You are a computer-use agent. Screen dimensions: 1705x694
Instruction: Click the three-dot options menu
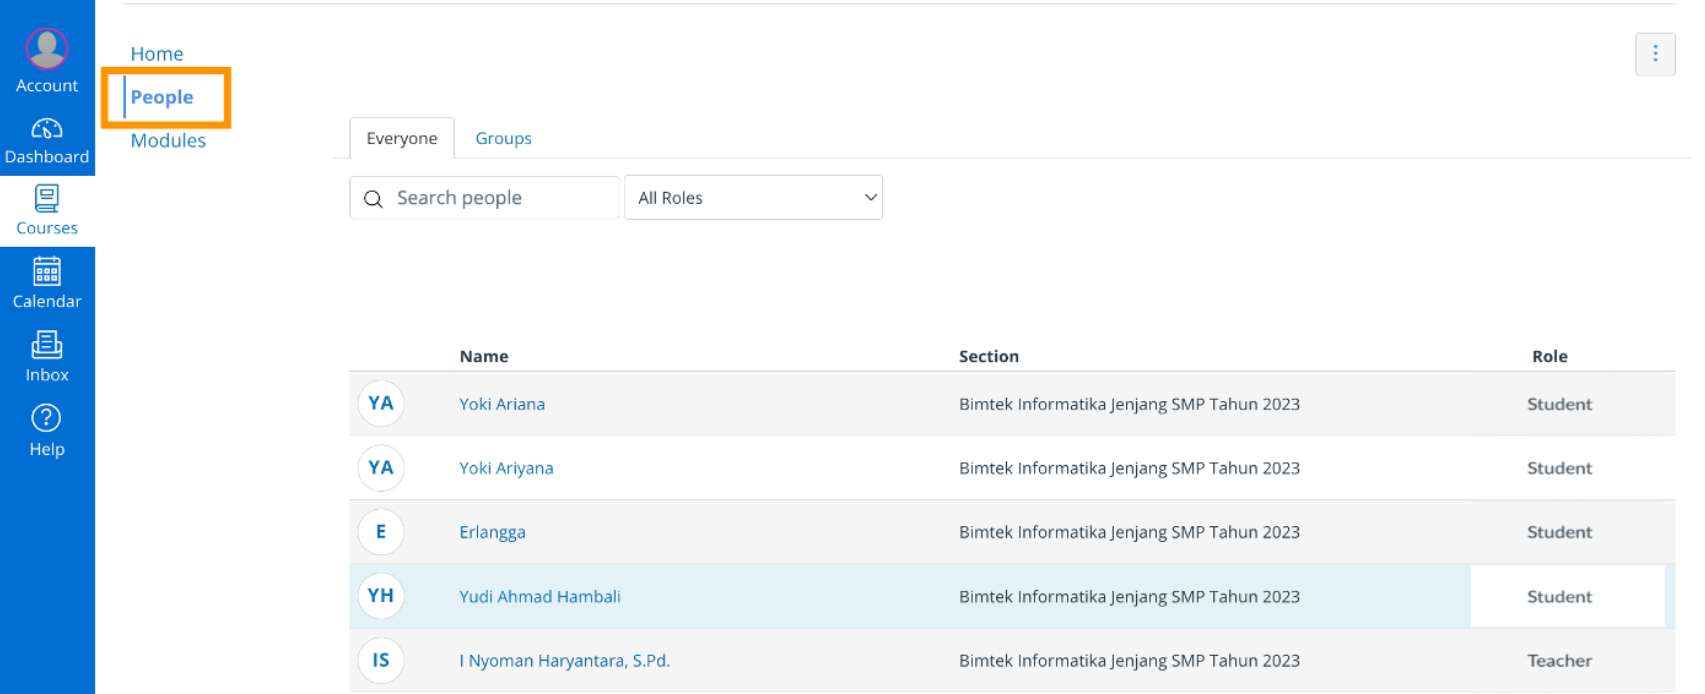coord(1655,54)
